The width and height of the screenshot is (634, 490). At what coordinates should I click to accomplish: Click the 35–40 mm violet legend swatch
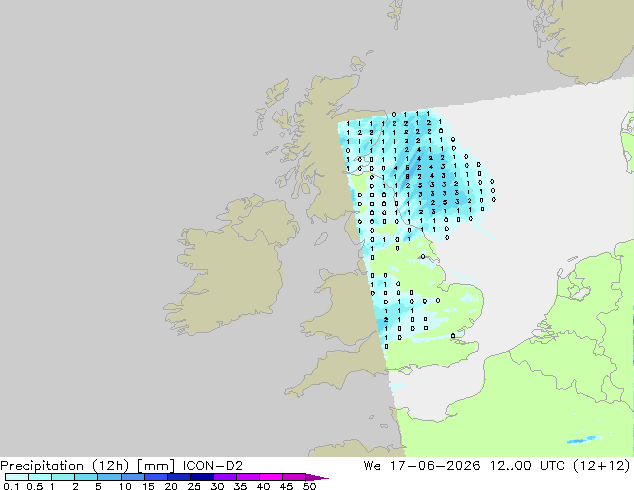click(x=248, y=477)
